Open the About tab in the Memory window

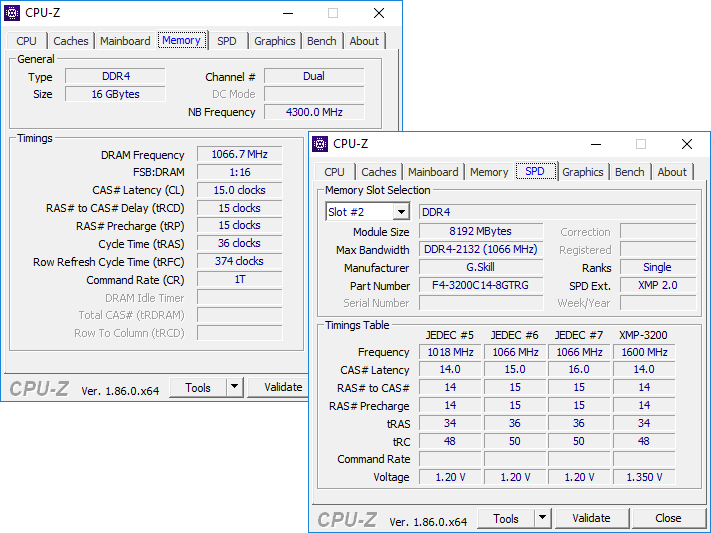364,41
